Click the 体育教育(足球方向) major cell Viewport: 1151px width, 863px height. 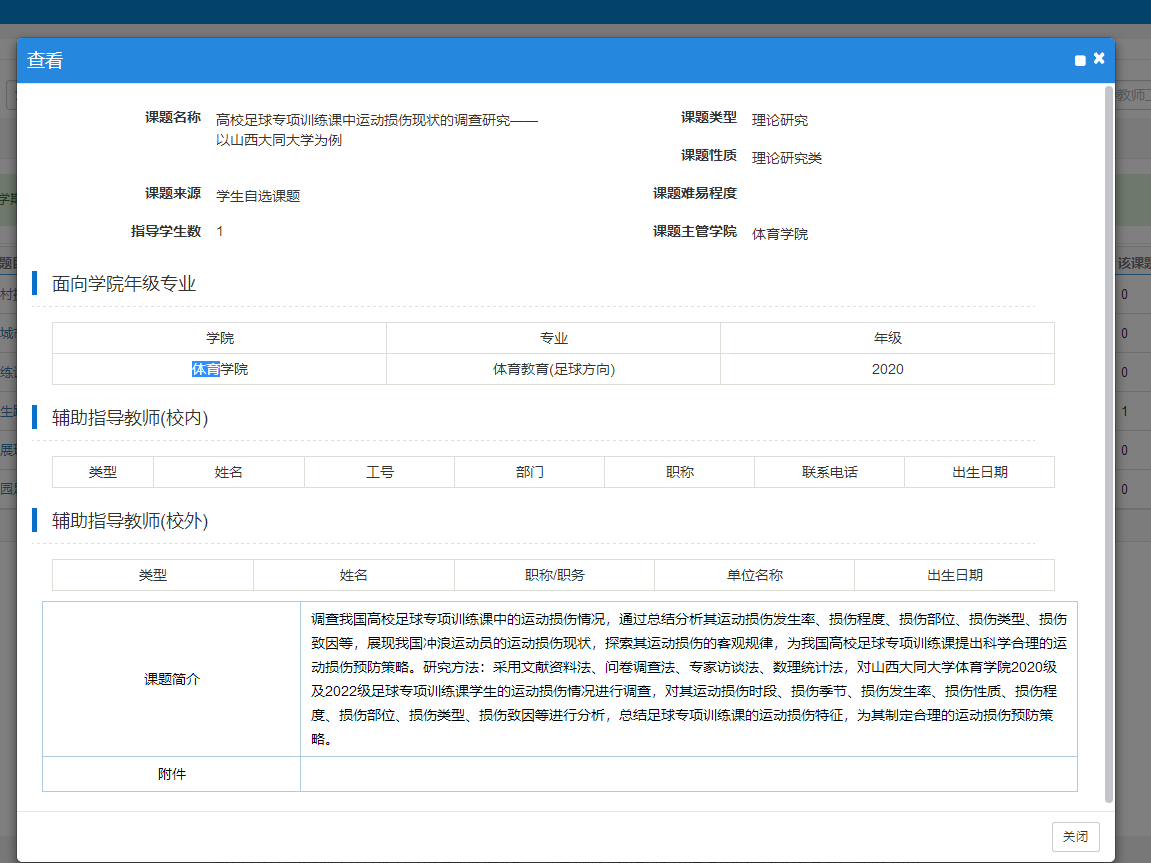click(553, 368)
